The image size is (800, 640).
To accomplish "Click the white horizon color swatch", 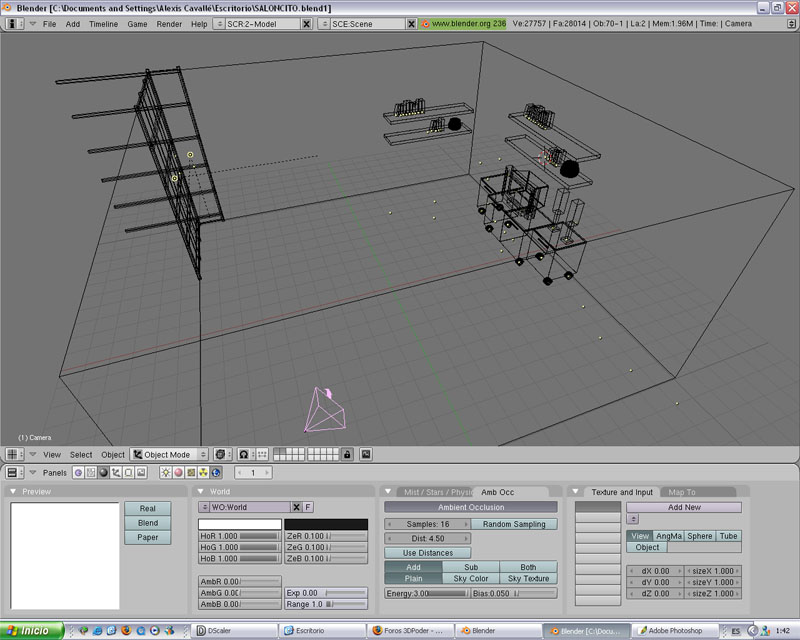I will pyautogui.click(x=240, y=525).
